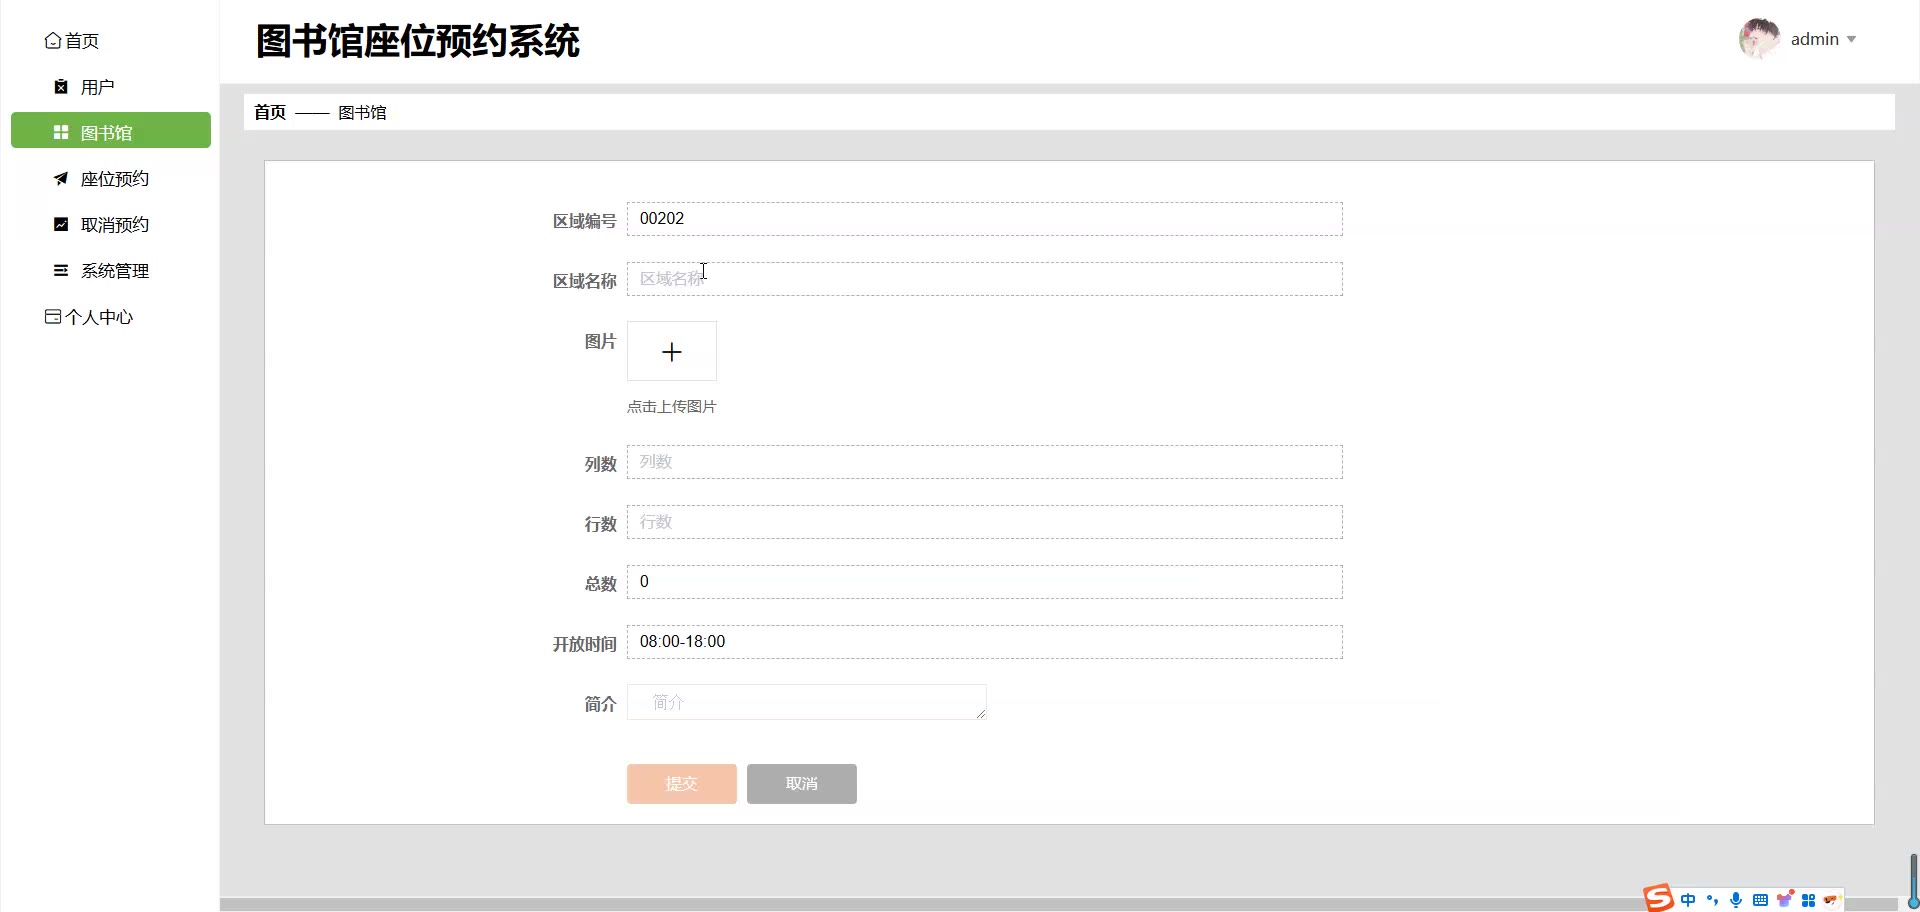The height and width of the screenshot is (912, 1920).
Task: Click the 区域名称 field label
Action: pyautogui.click(x=585, y=281)
